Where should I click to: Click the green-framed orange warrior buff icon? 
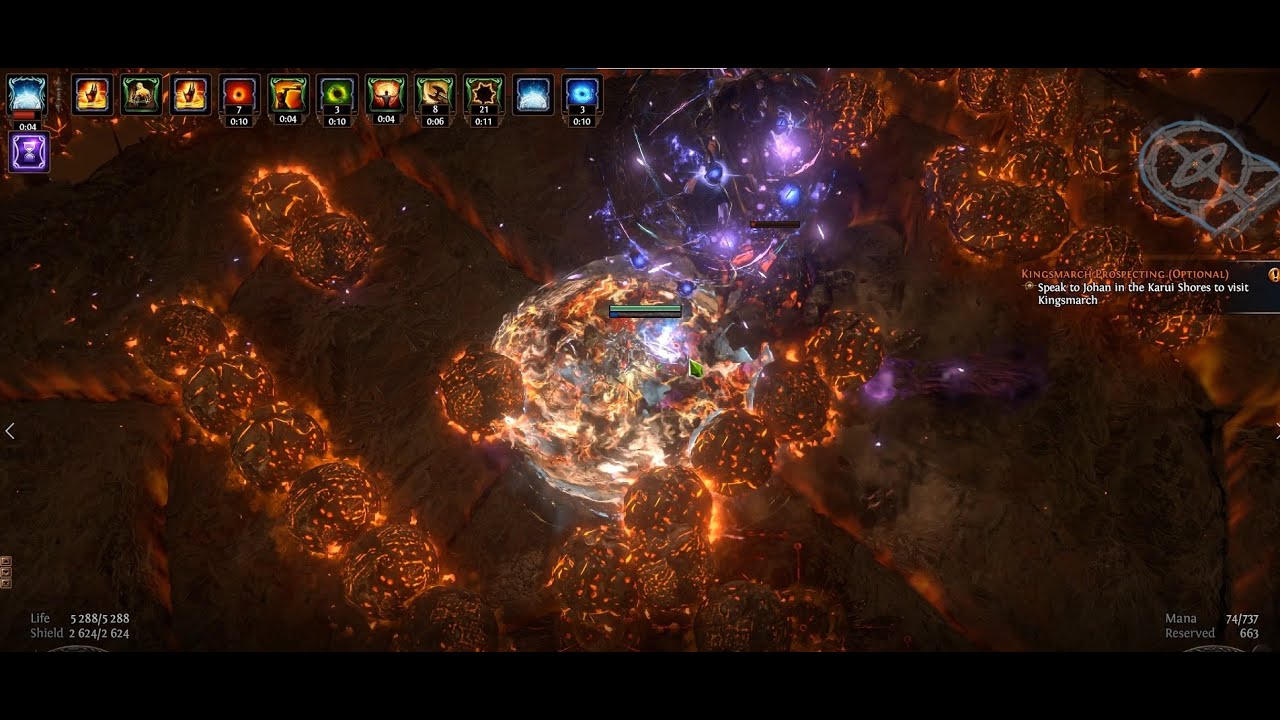click(x=288, y=94)
